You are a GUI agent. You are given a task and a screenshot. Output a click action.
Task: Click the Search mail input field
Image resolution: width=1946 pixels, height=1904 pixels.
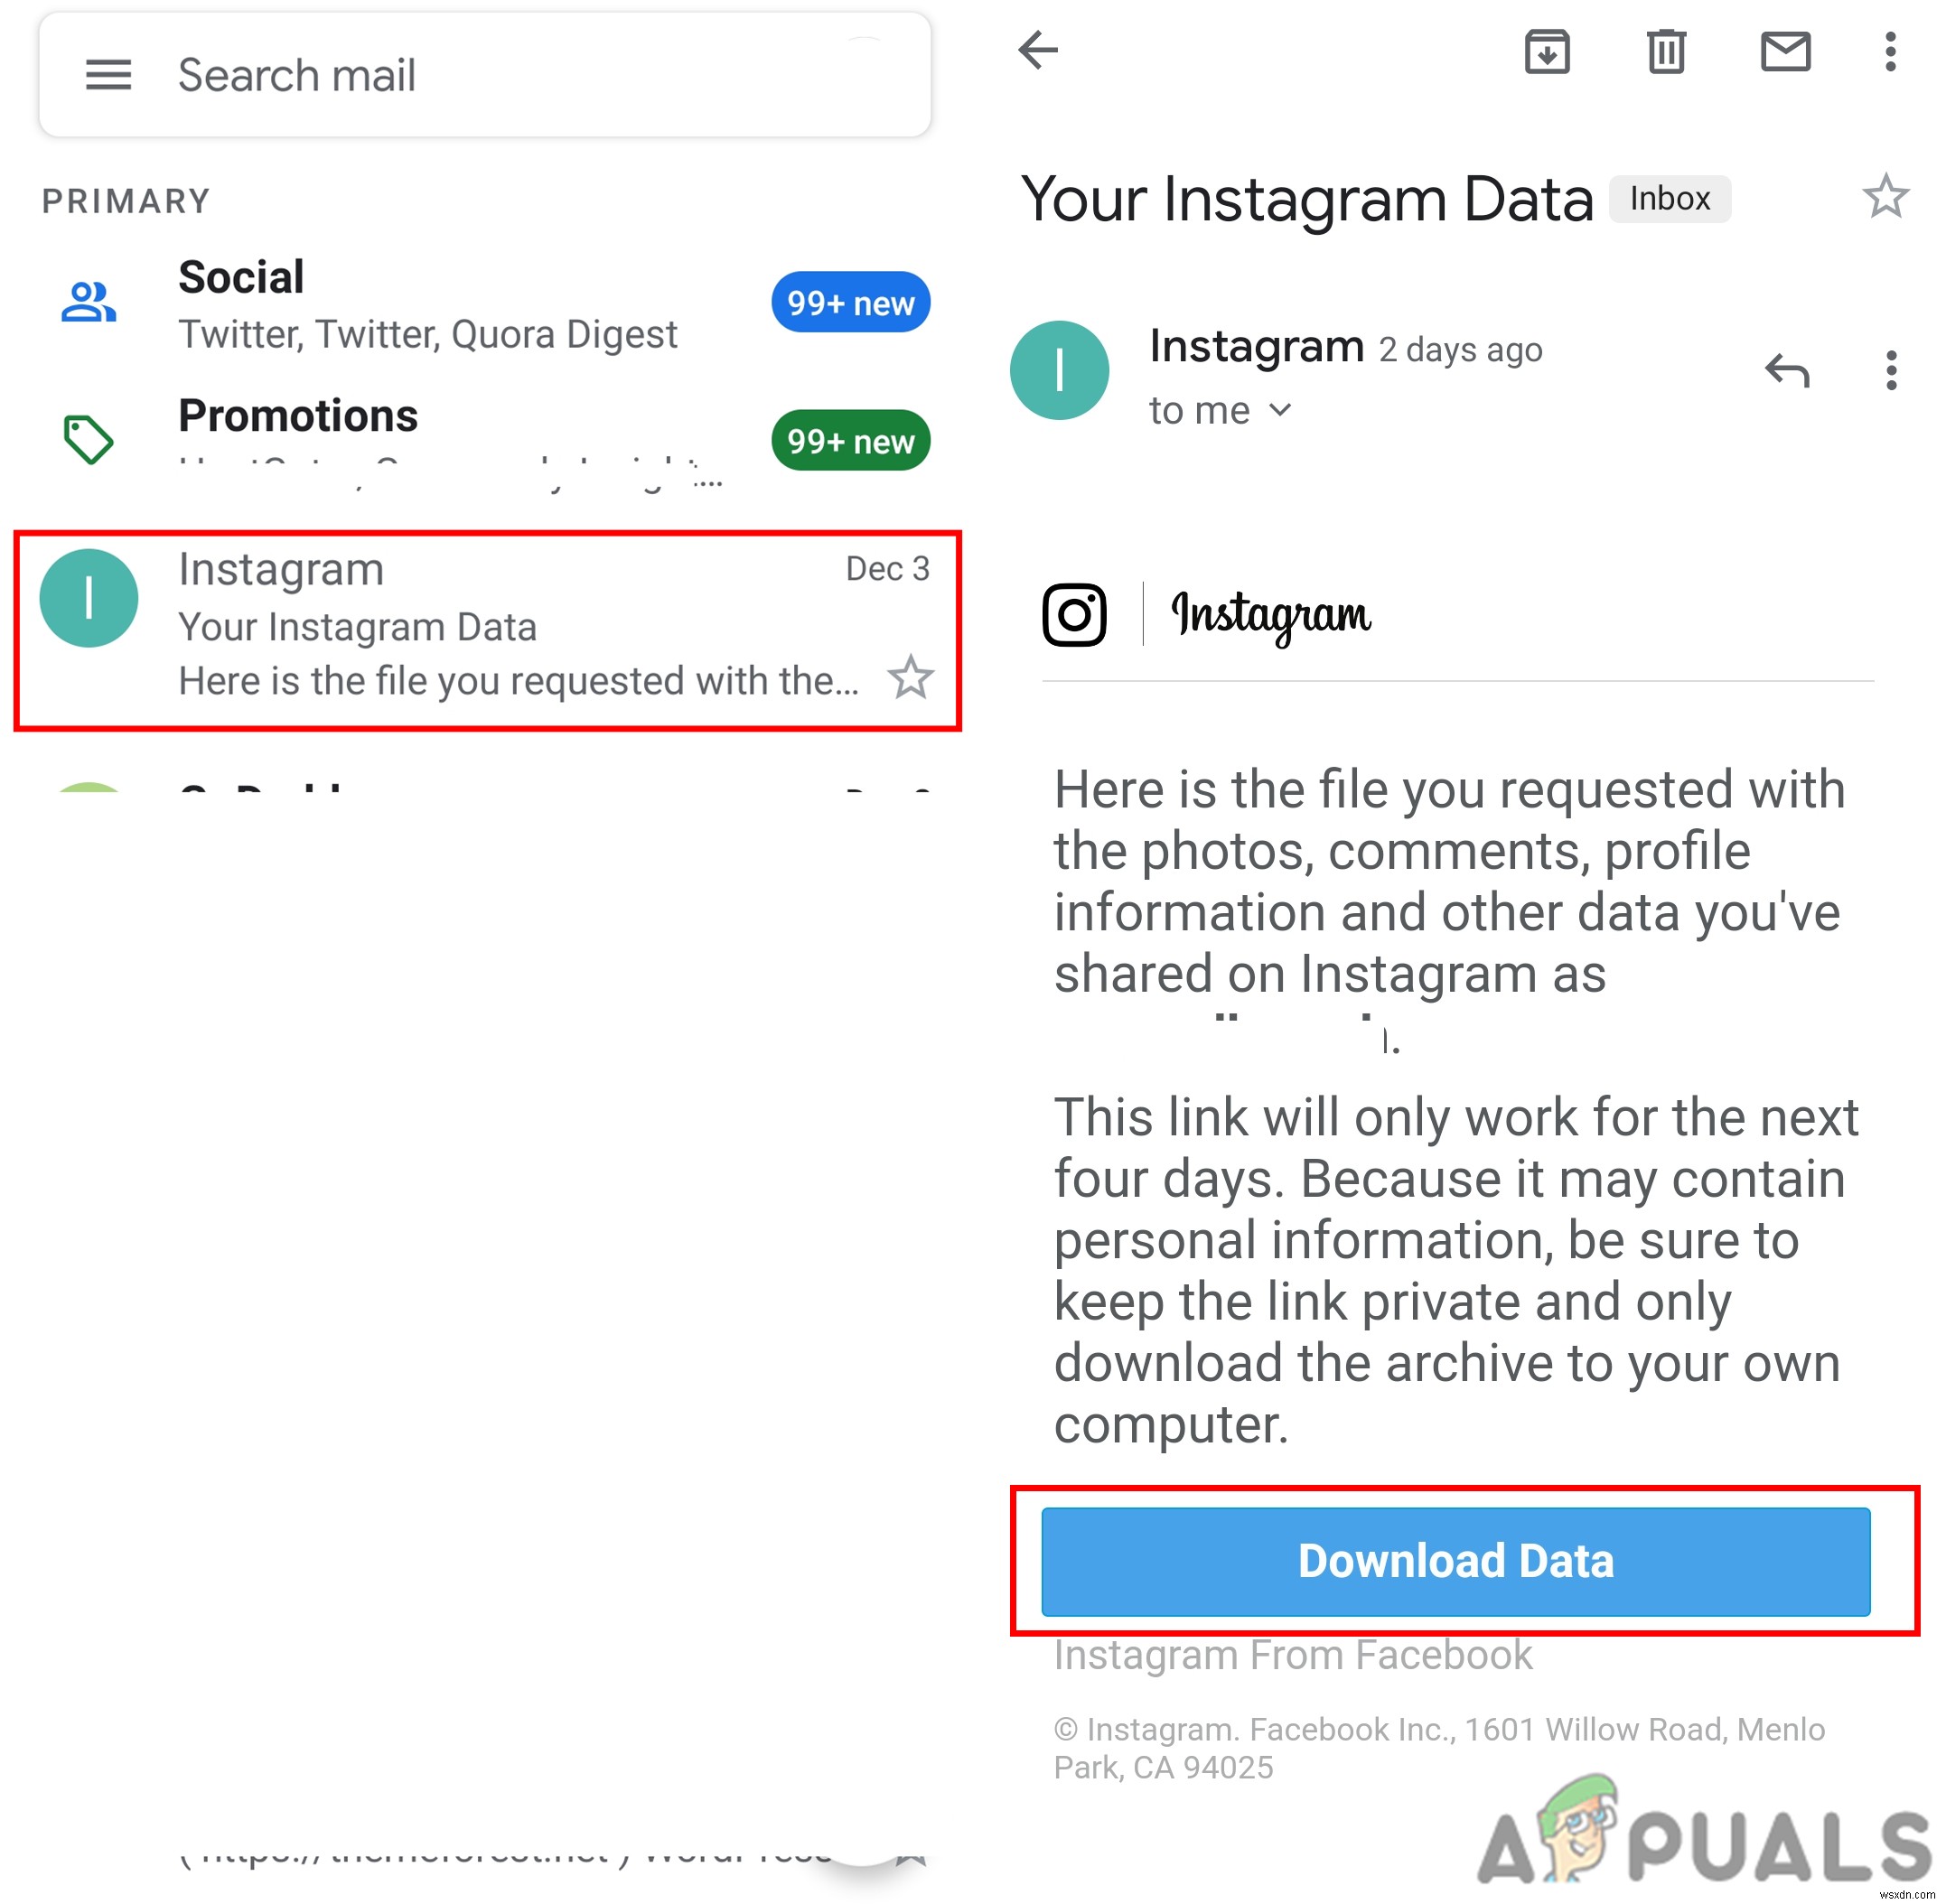point(488,73)
